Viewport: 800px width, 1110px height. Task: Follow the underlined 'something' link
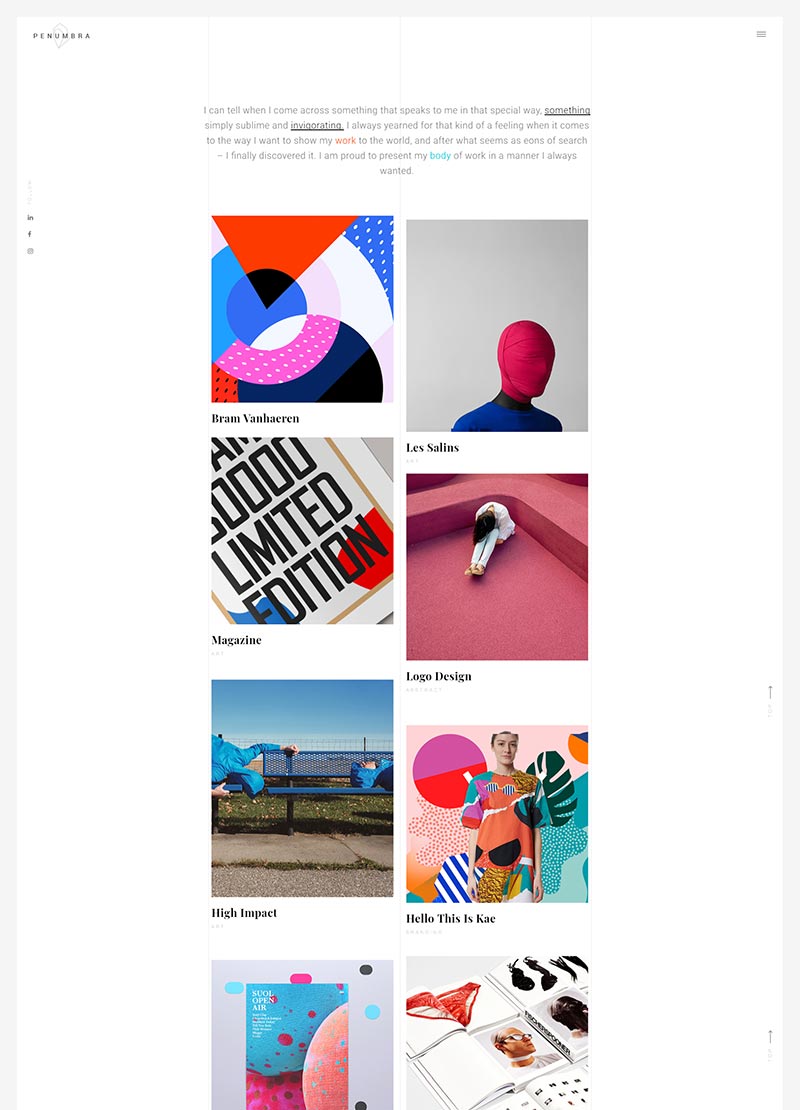[x=567, y=110]
